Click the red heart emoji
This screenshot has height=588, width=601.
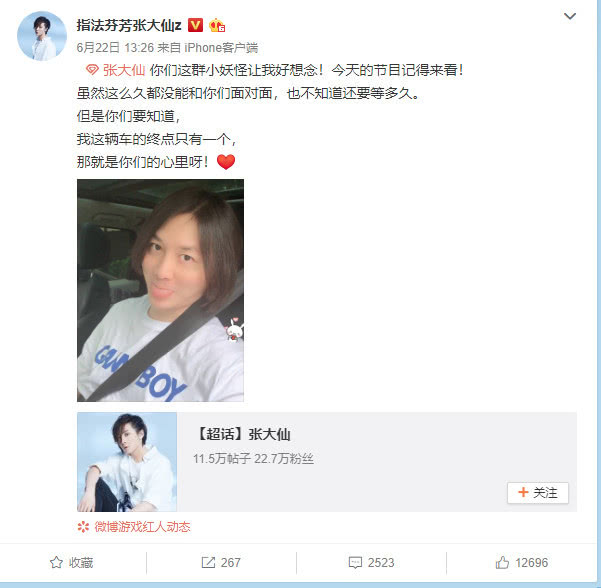(226, 162)
